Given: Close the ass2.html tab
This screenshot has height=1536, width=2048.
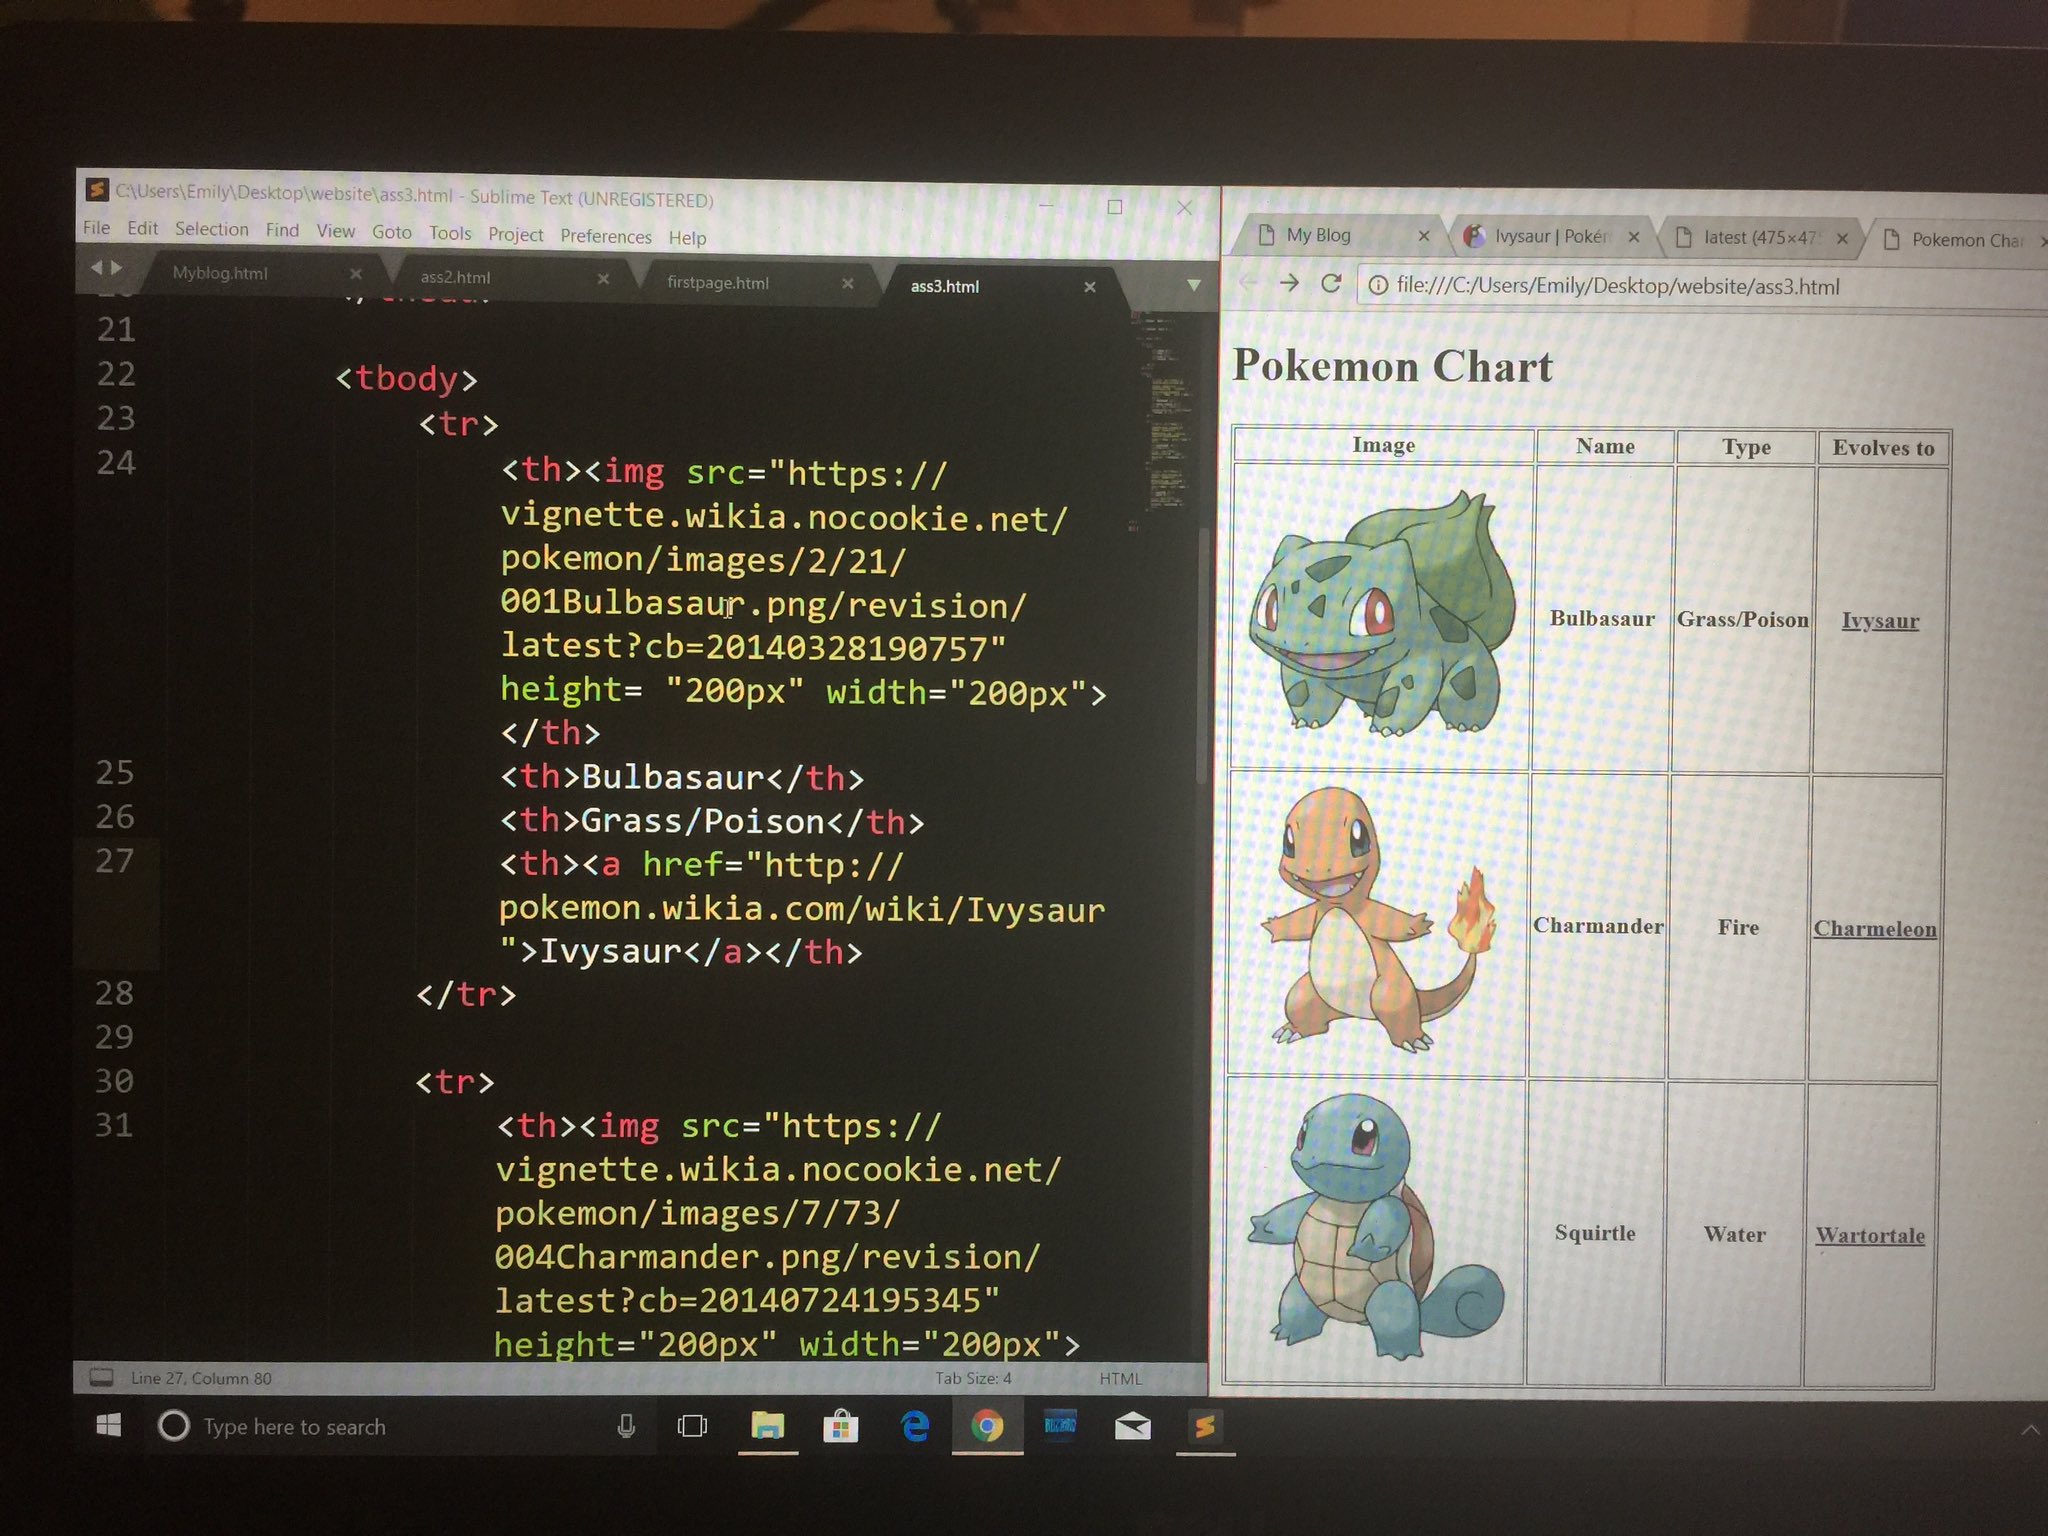Looking at the screenshot, I should (603, 279).
